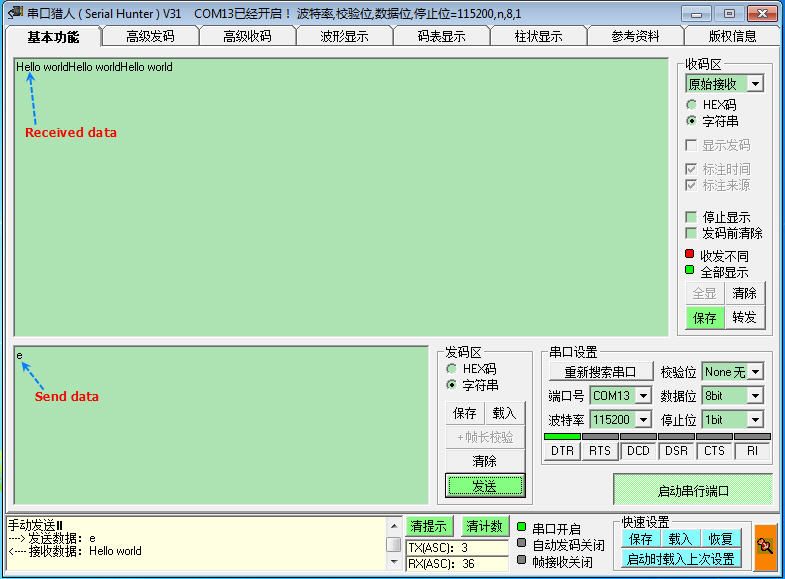Switch to the 高级发码 tab
Viewport: 785px width, 579px height.
150,37
